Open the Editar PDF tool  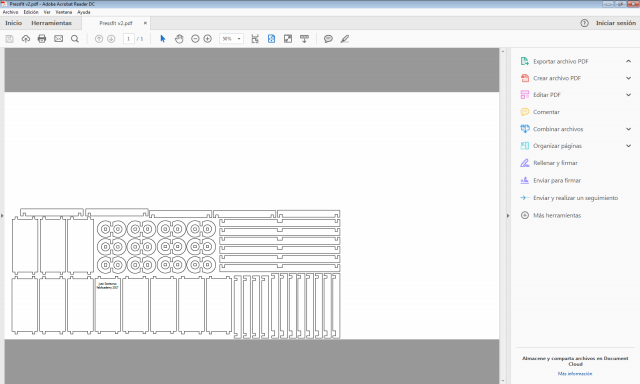click(x=547, y=95)
